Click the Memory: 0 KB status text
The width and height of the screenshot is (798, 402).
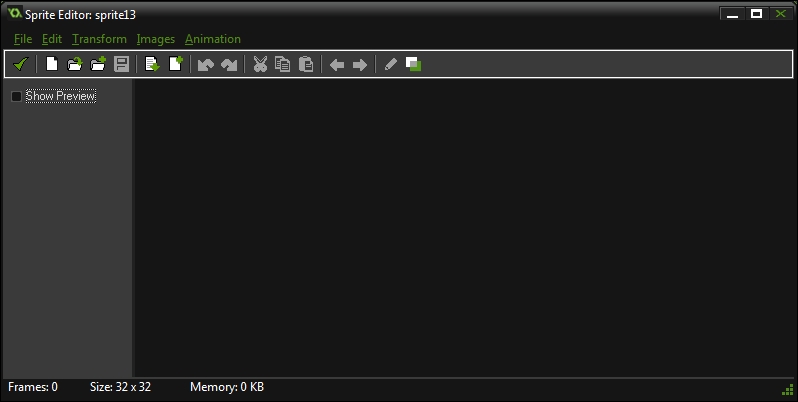coord(227,387)
